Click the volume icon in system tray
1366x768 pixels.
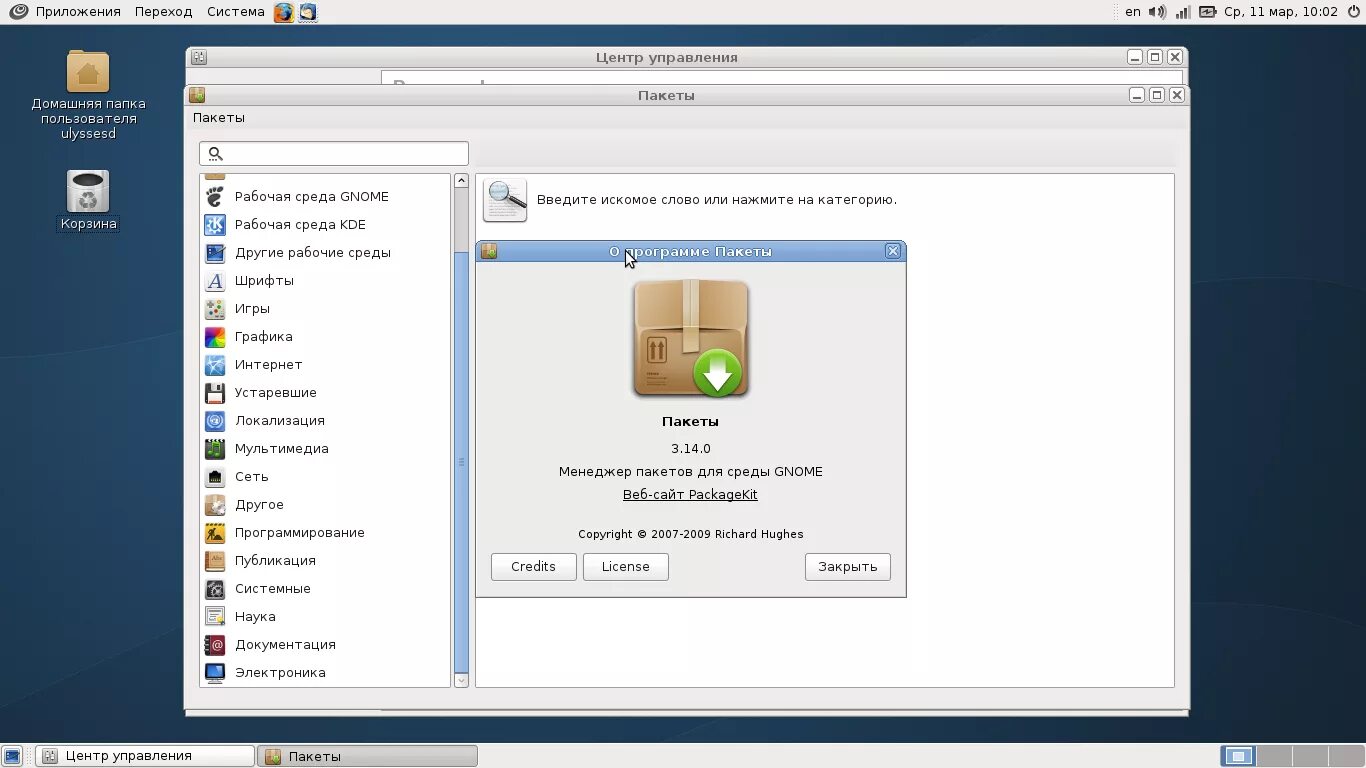pos(1157,12)
